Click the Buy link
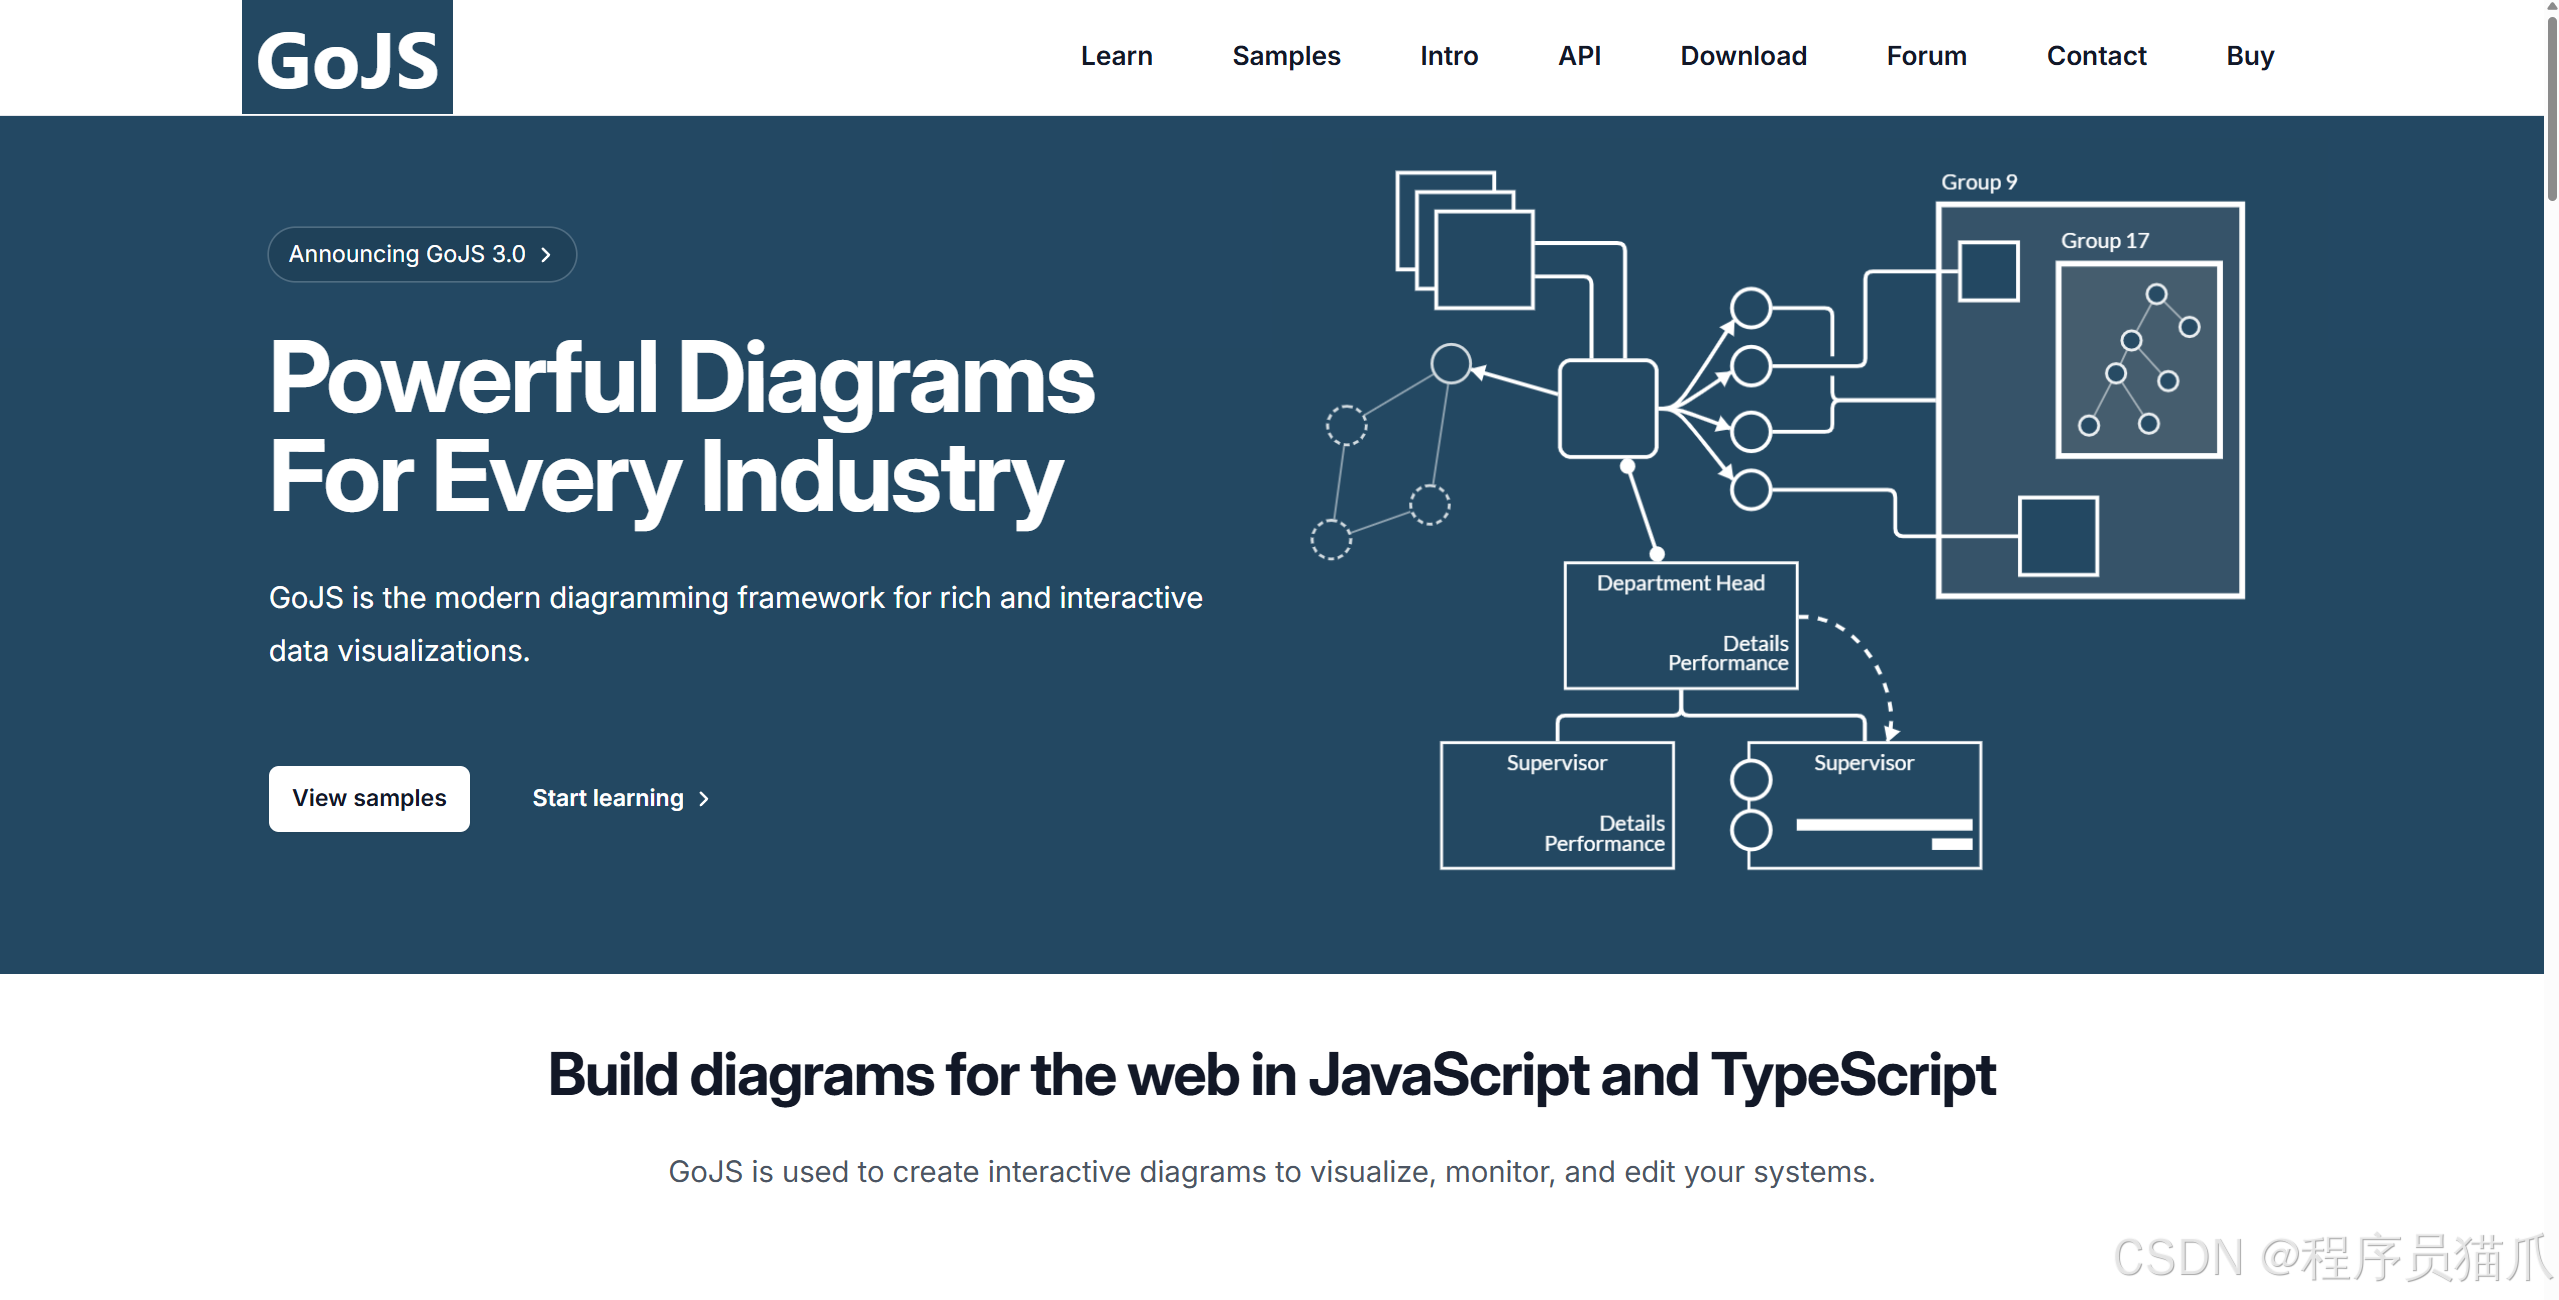 pyautogui.click(x=2249, y=56)
